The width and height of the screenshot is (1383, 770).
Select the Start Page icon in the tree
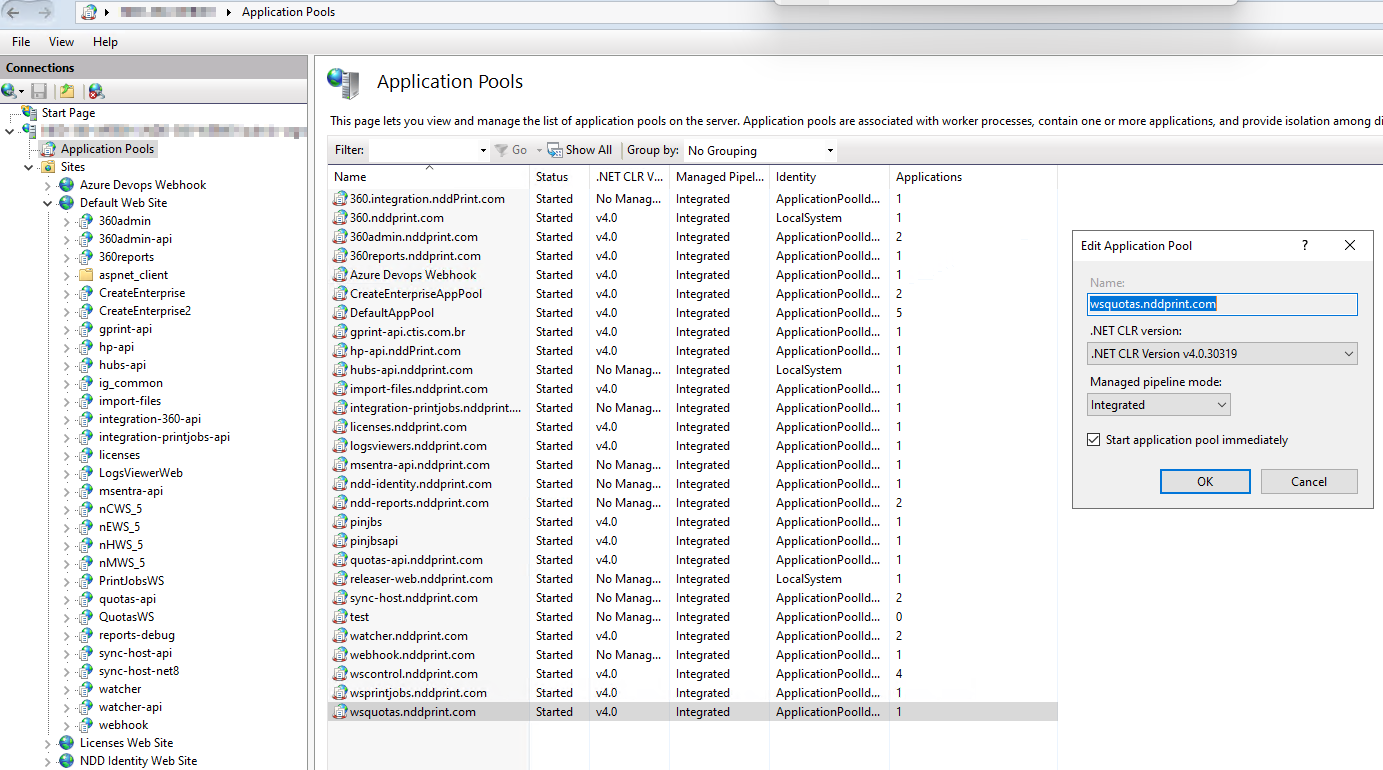pyautogui.click(x=30, y=113)
